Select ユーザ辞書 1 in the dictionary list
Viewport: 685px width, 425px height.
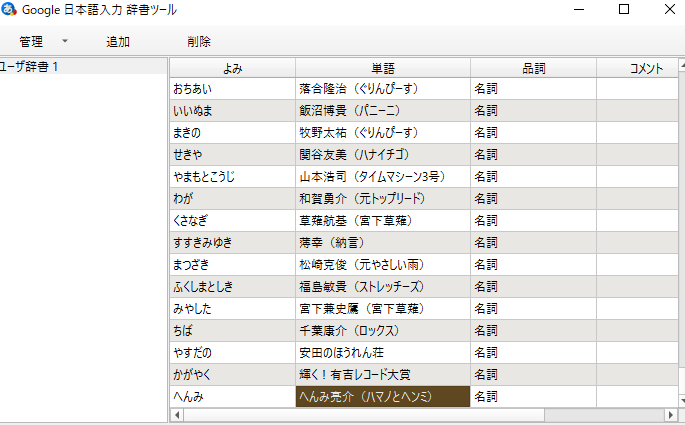coord(83,66)
